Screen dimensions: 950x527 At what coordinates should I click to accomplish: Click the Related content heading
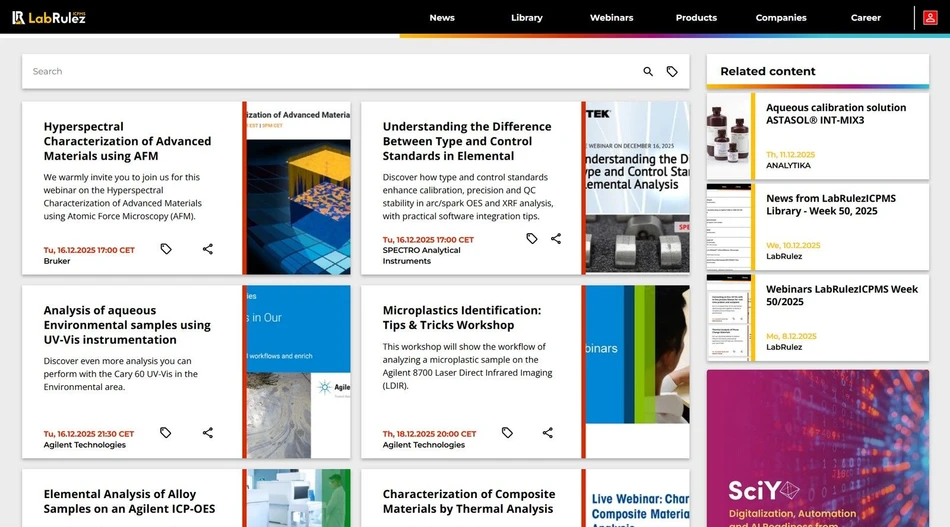coord(768,71)
